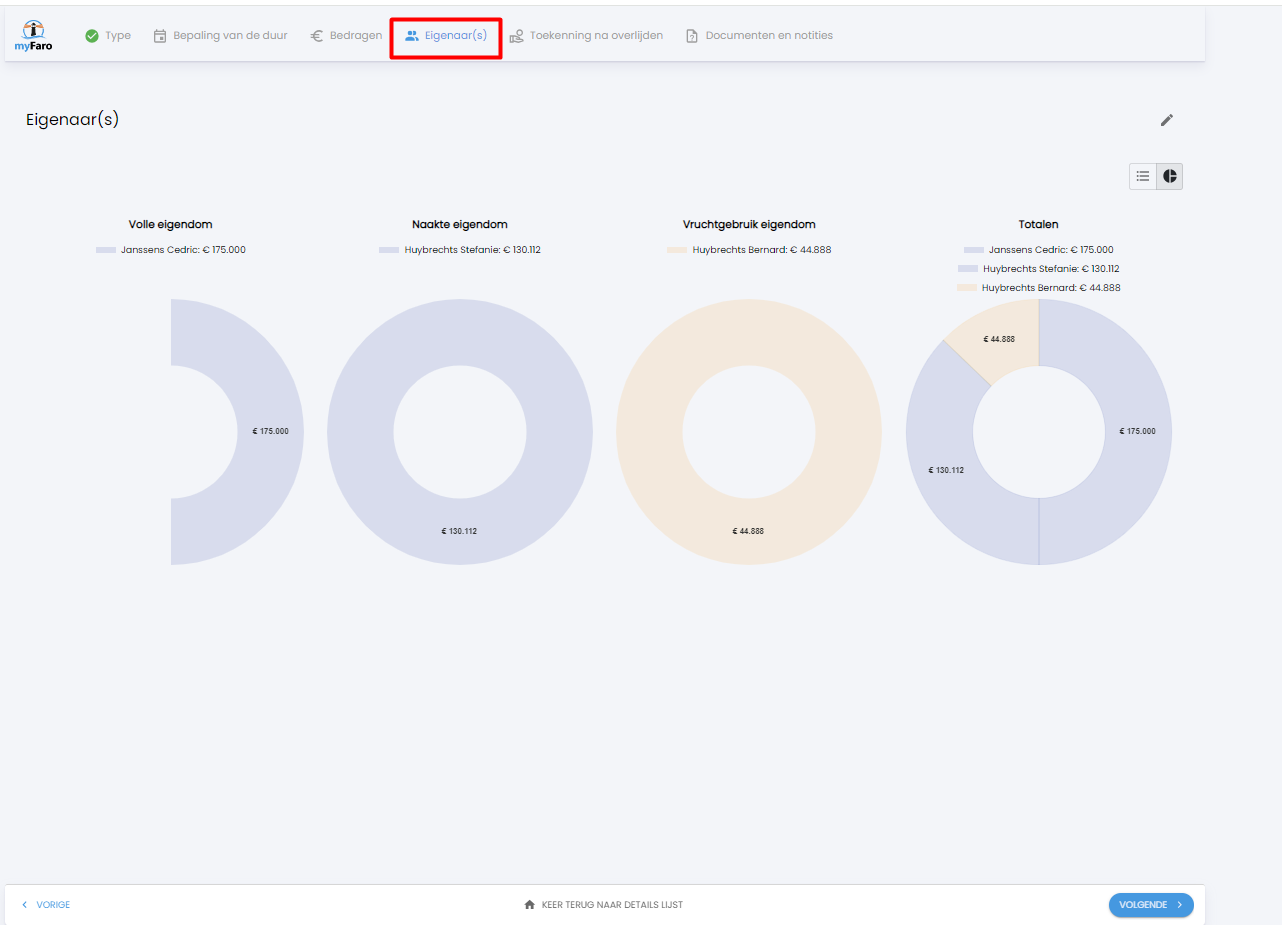Open Toekenning na overlijden tab

point(586,36)
